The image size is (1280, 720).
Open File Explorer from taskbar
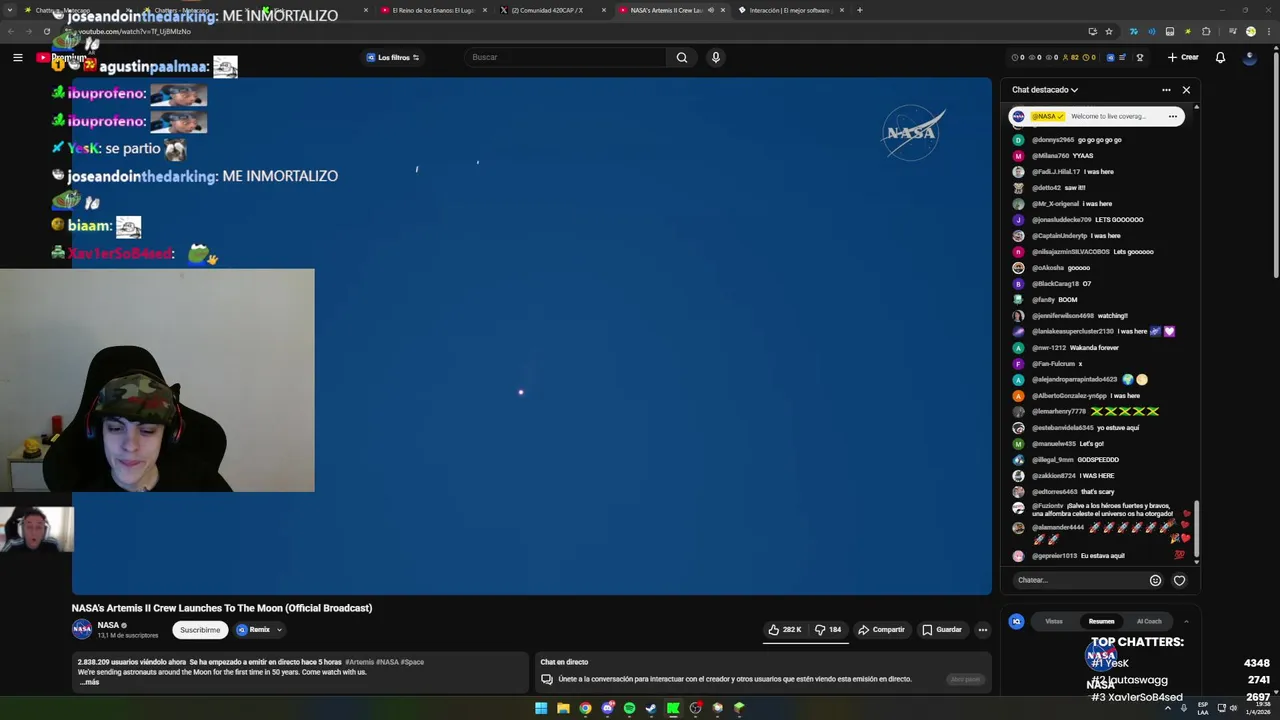coord(563,708)
